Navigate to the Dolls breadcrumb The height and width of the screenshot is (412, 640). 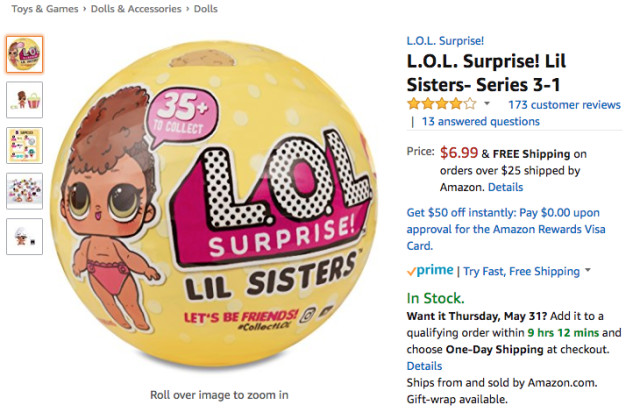203,9
